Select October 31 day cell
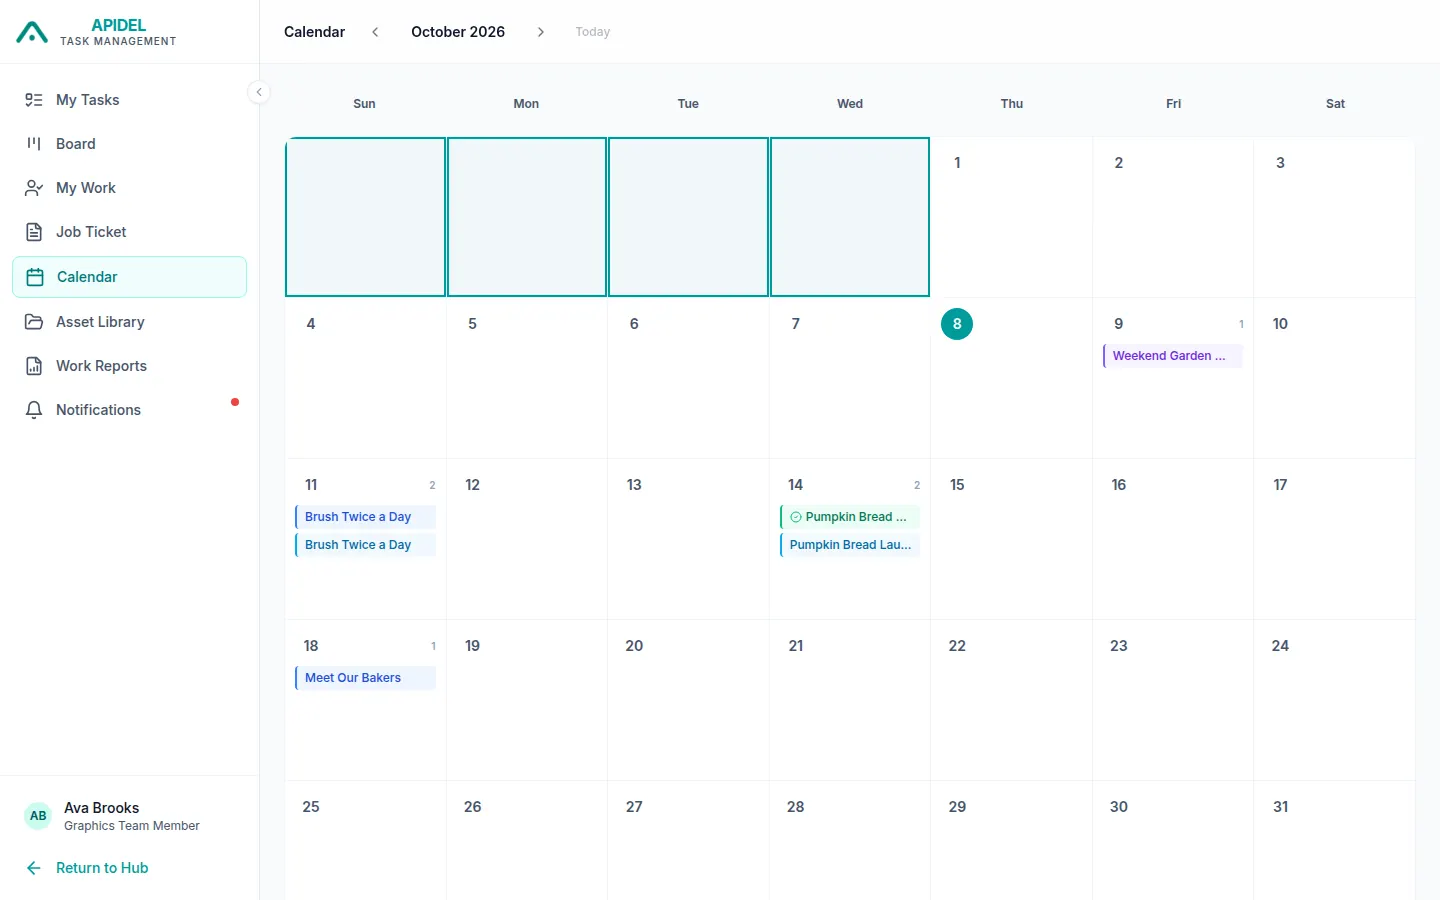1440x900 pixels. tap(1335, 840)
